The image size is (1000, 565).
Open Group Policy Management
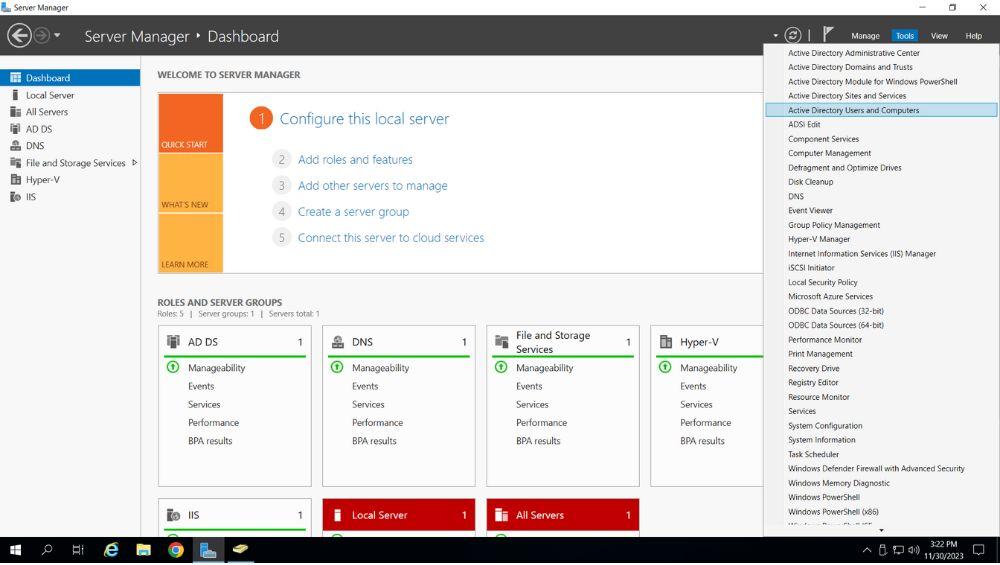coord(834,225)
